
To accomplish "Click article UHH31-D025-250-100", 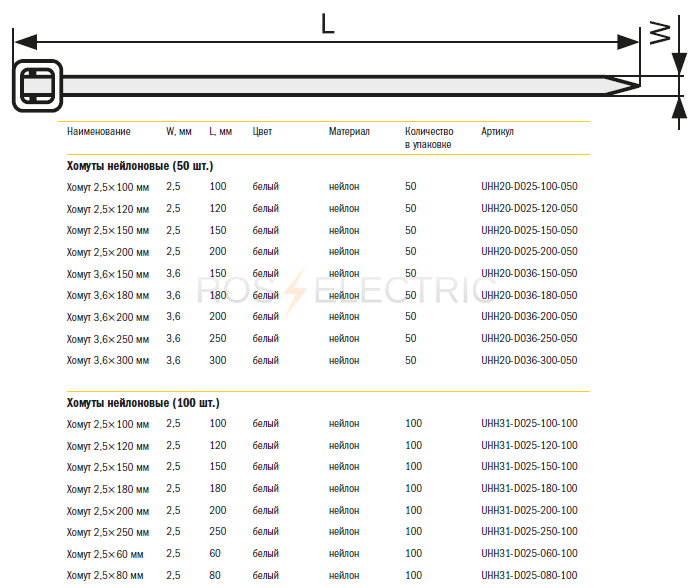I will click(529, 531).
